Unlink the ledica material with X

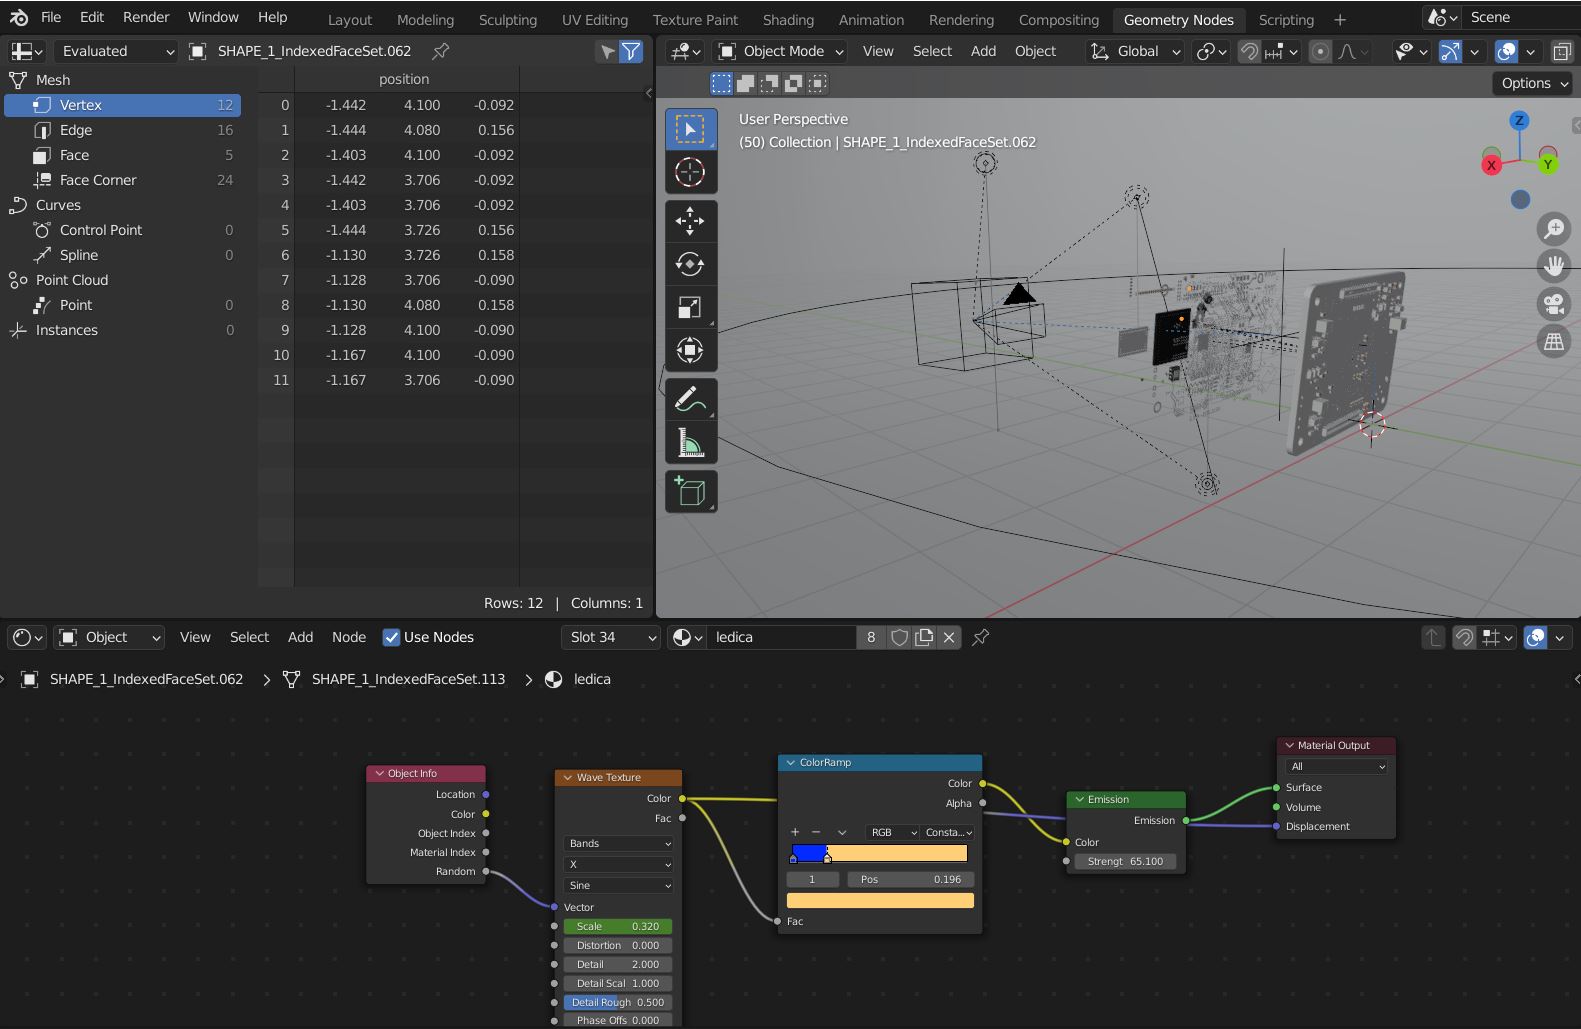pos(949,637)
